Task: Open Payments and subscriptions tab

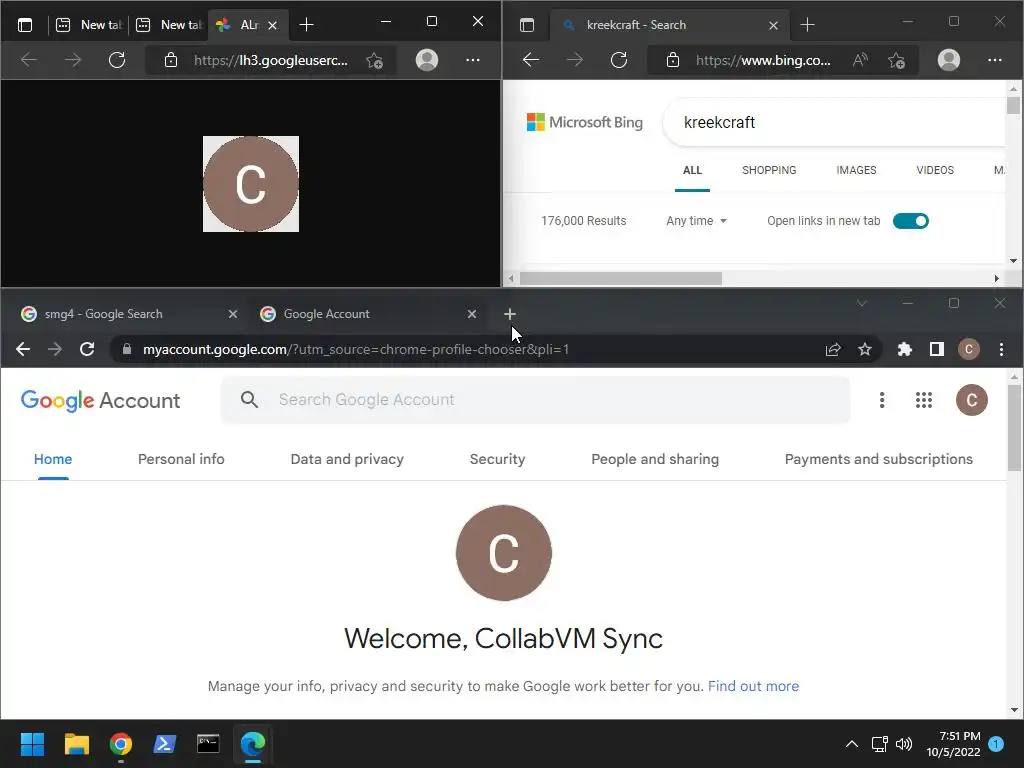Action: point(878,460)
